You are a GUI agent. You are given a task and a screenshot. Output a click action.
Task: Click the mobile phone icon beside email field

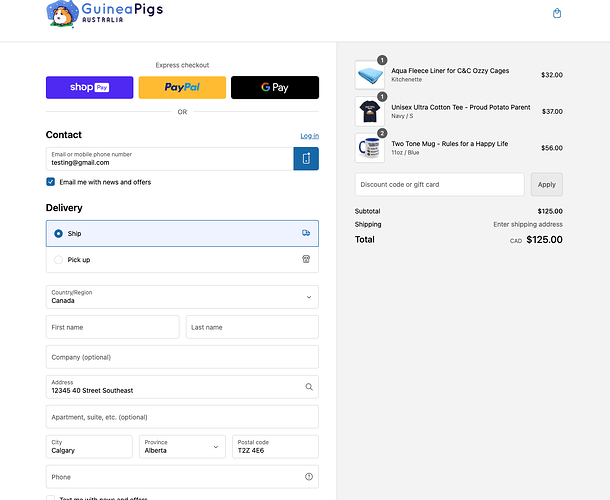[306, 158]
